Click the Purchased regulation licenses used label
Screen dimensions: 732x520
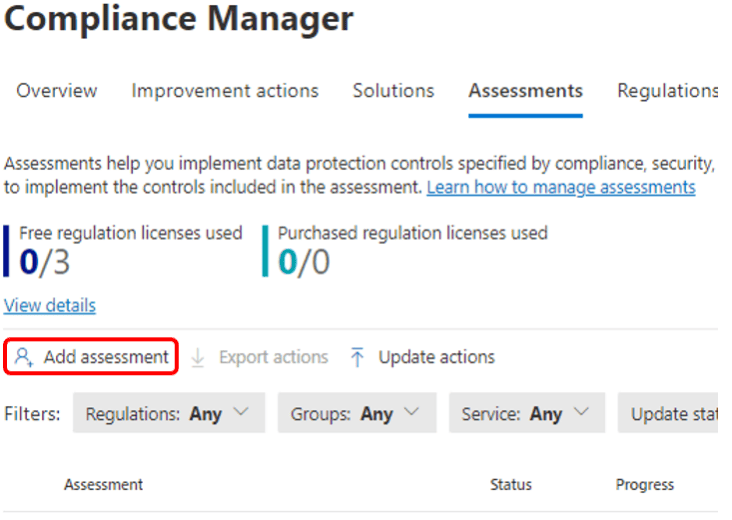(413, 233)
